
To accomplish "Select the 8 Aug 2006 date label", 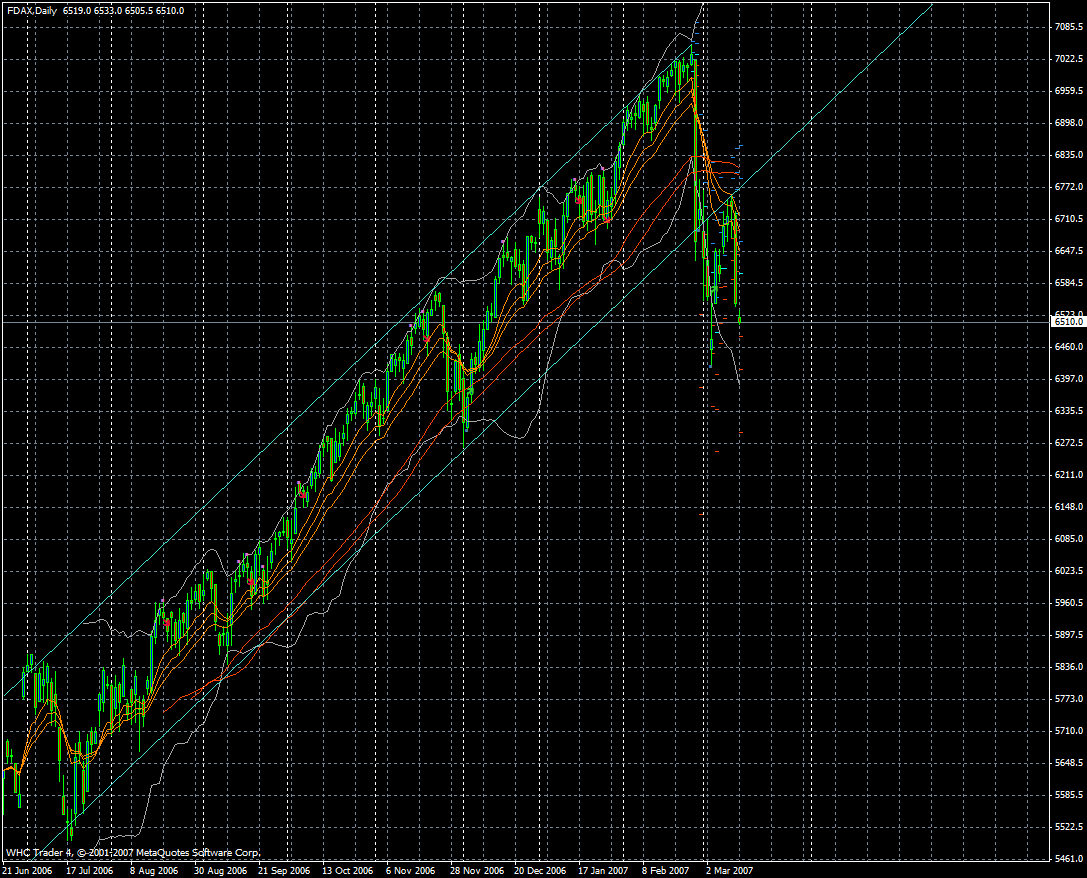I will click(154, 871).
